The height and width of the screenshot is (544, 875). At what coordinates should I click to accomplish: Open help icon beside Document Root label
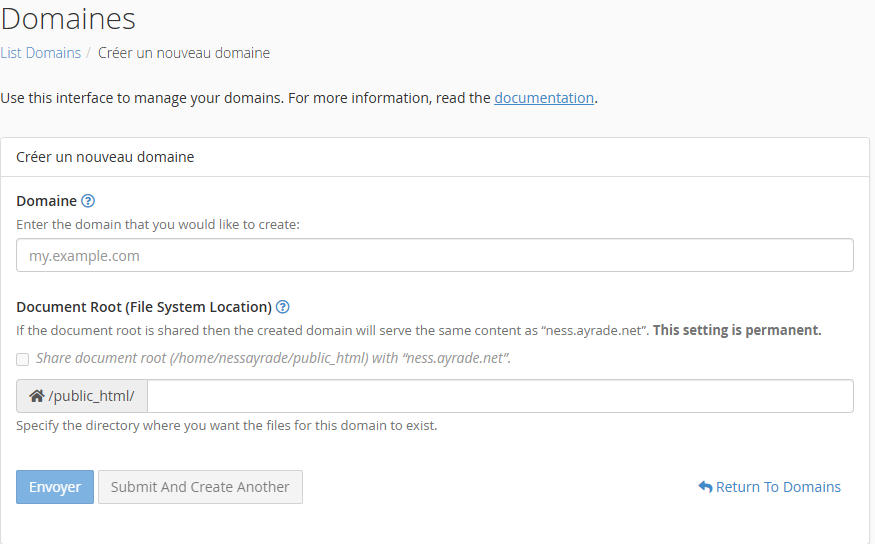[x=283, y=307]
